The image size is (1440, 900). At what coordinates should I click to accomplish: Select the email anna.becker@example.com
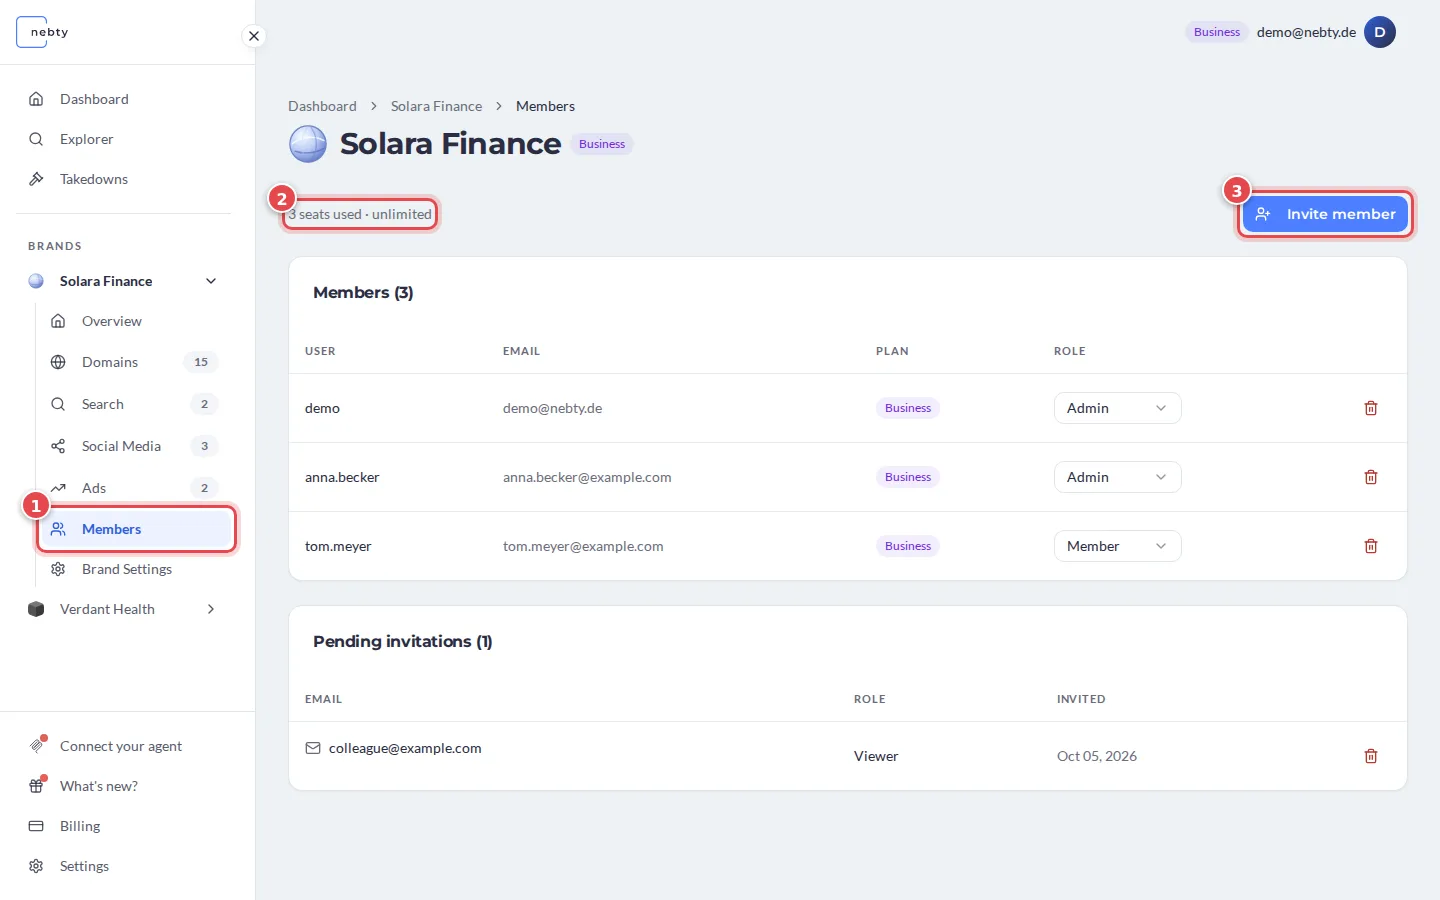[587, 477]
